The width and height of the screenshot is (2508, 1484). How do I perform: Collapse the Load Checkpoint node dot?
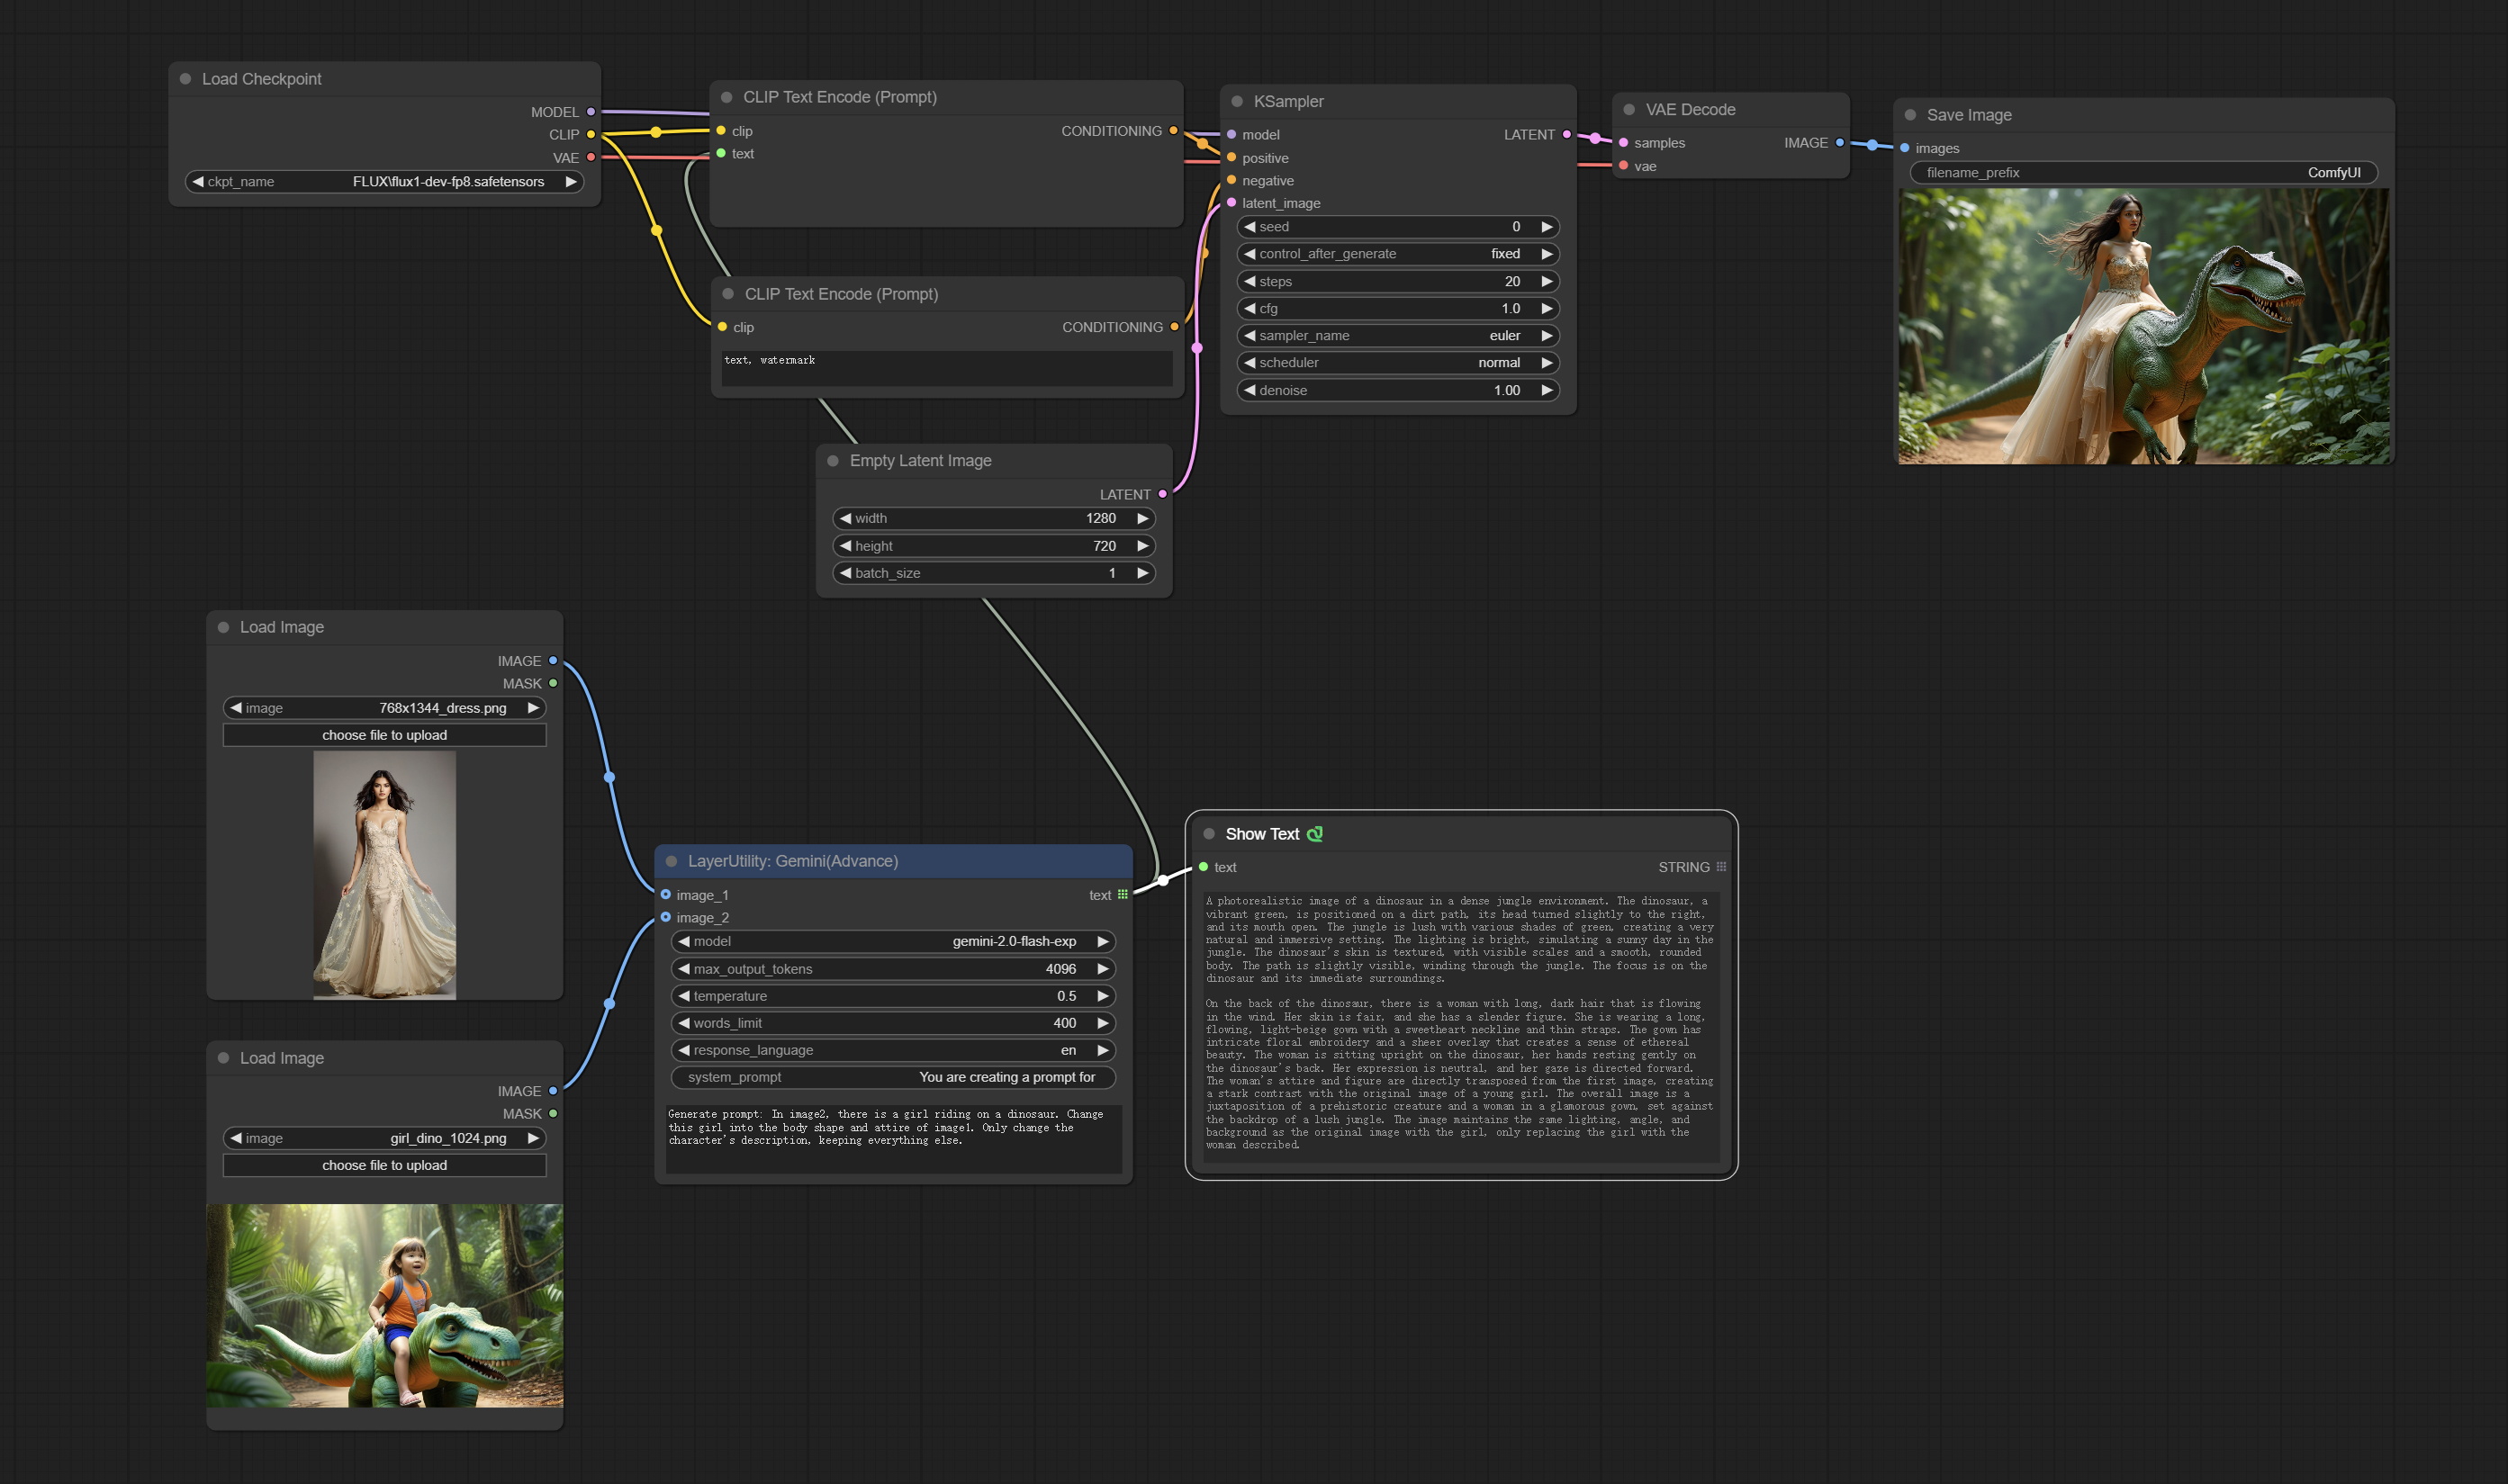(185, 79)
